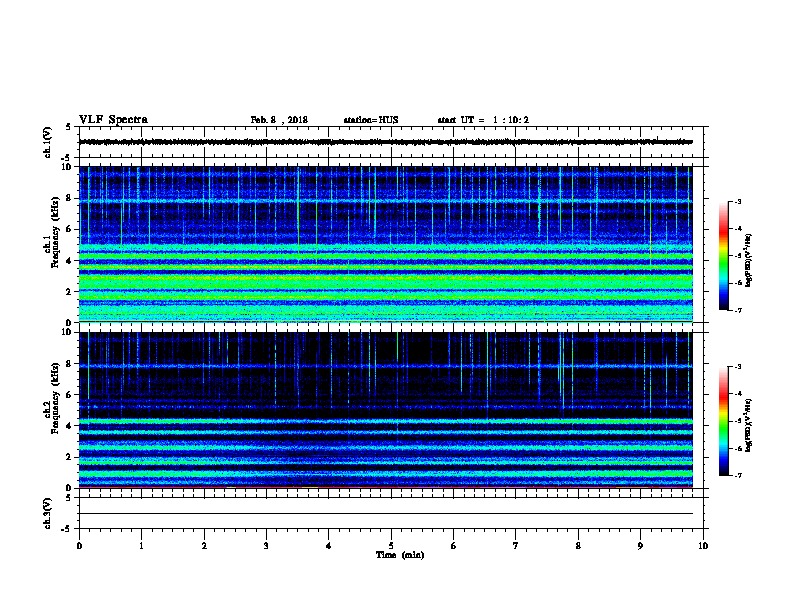The width and height of the screenshot is (792, 612).
Task: Click the ch.1 spectrogram panel
Action: click(386, 244)
